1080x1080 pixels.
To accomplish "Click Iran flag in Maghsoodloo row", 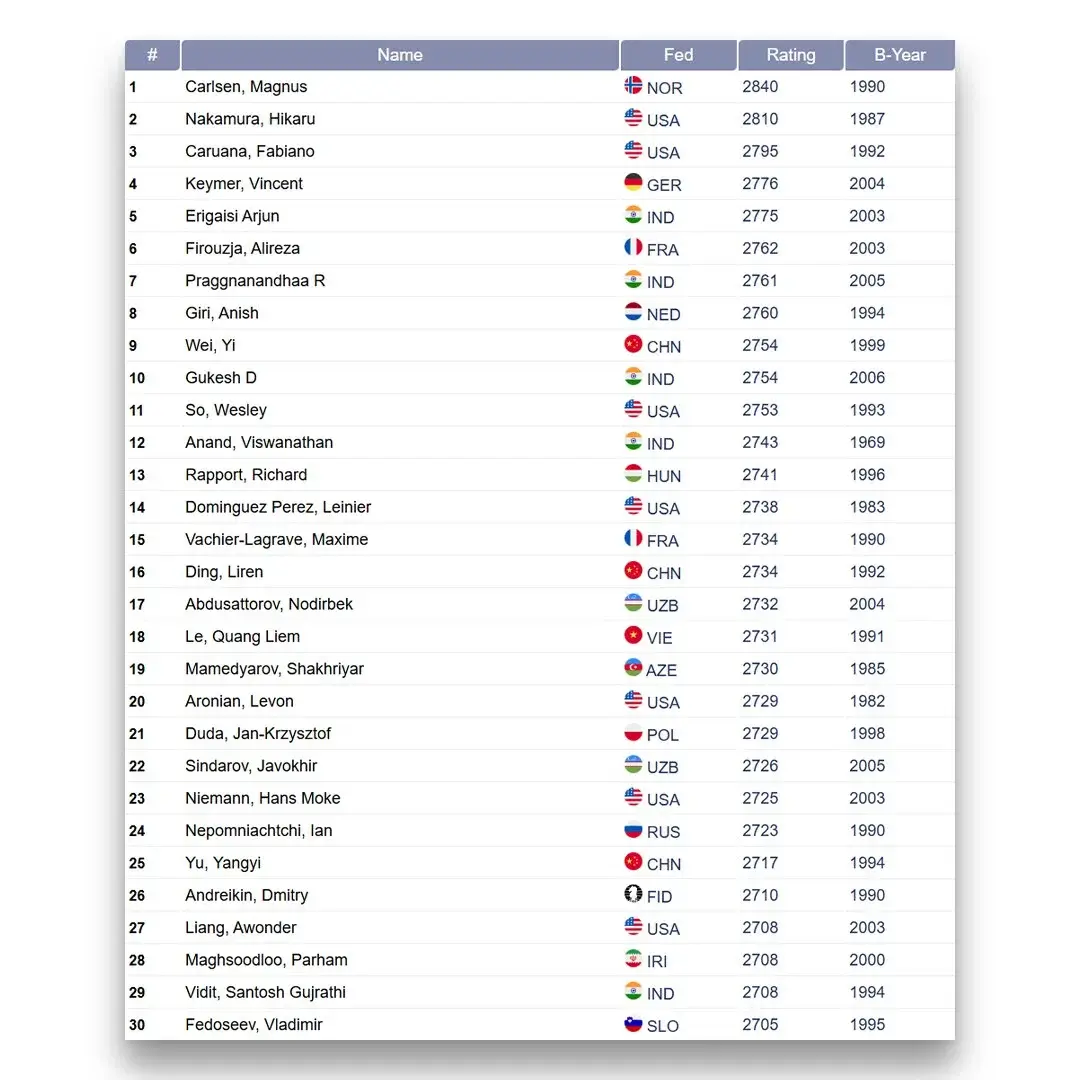I will click(633, 959).
